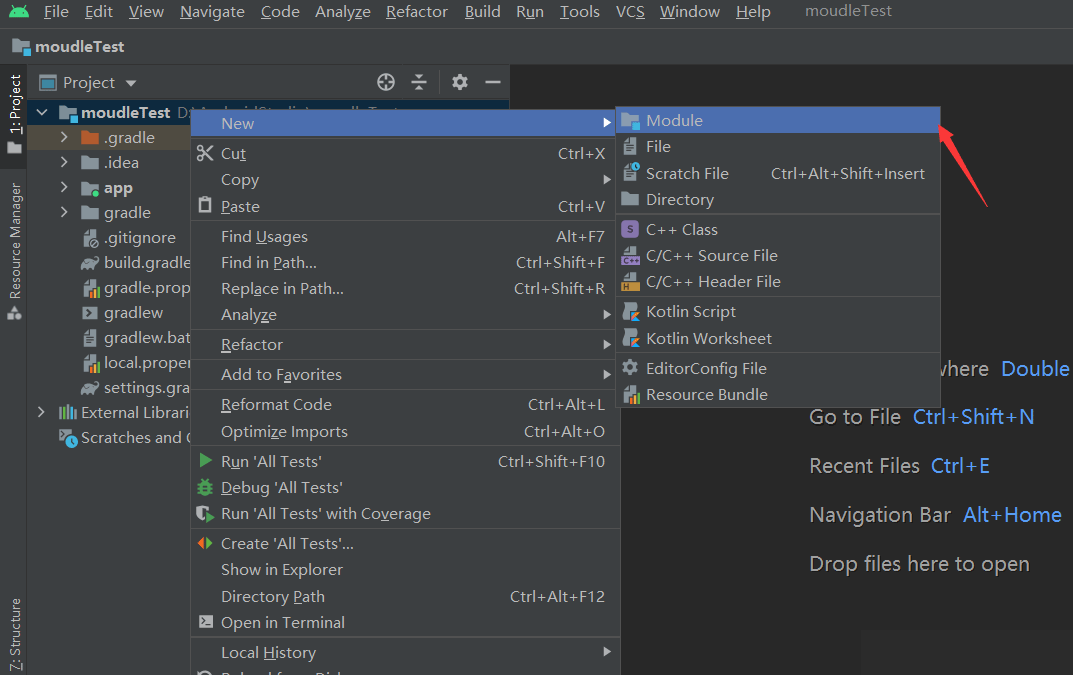The image size is (1073, 675).
Task: Open the Navigate menu
Action: (212, 12)
